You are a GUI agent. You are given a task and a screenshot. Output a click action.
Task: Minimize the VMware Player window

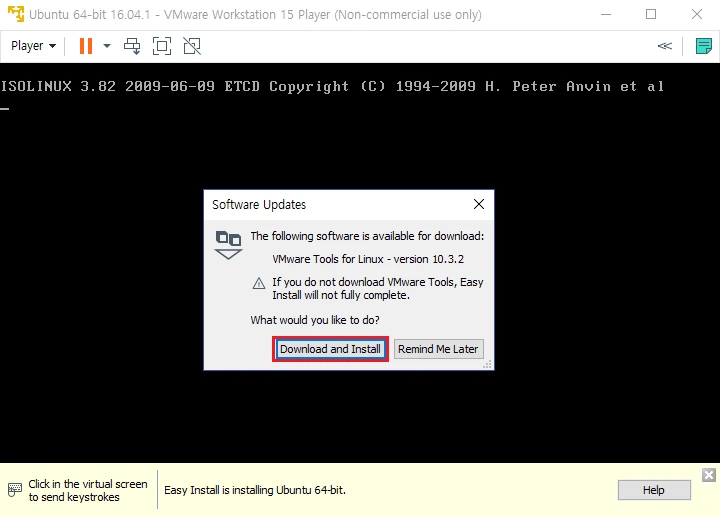606,14
